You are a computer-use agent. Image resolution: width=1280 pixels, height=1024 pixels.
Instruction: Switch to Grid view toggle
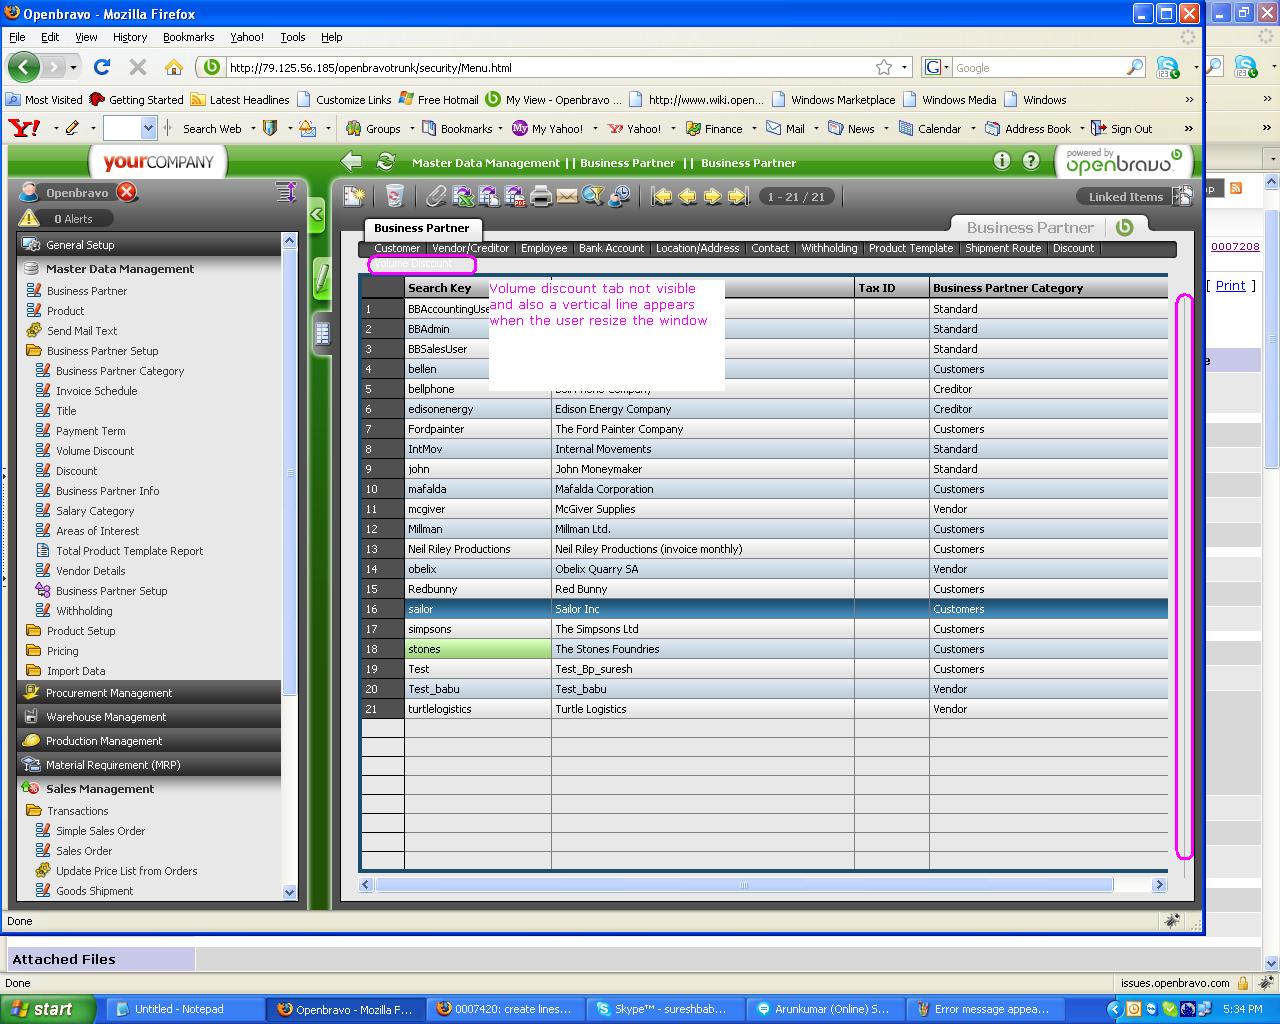click(x=322, y=333)
